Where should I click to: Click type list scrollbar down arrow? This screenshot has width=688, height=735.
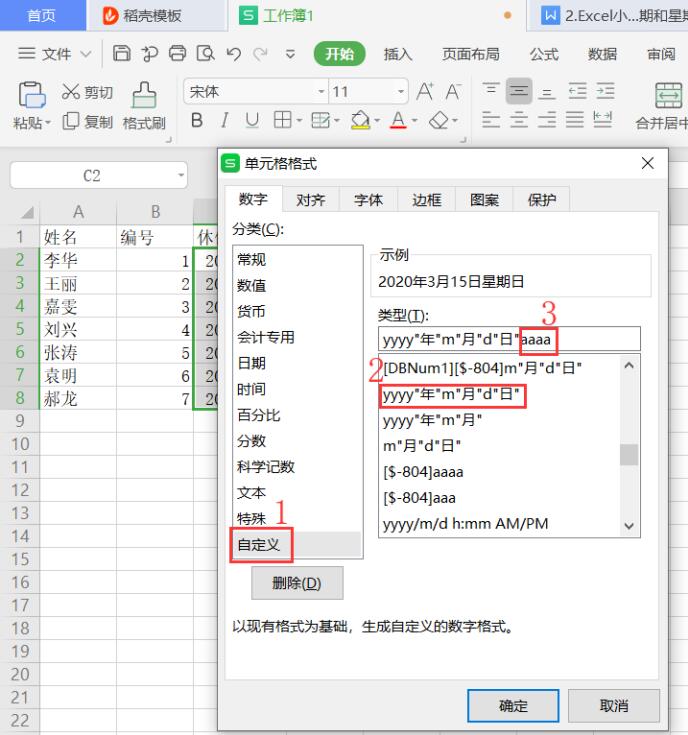click(629, 526)
